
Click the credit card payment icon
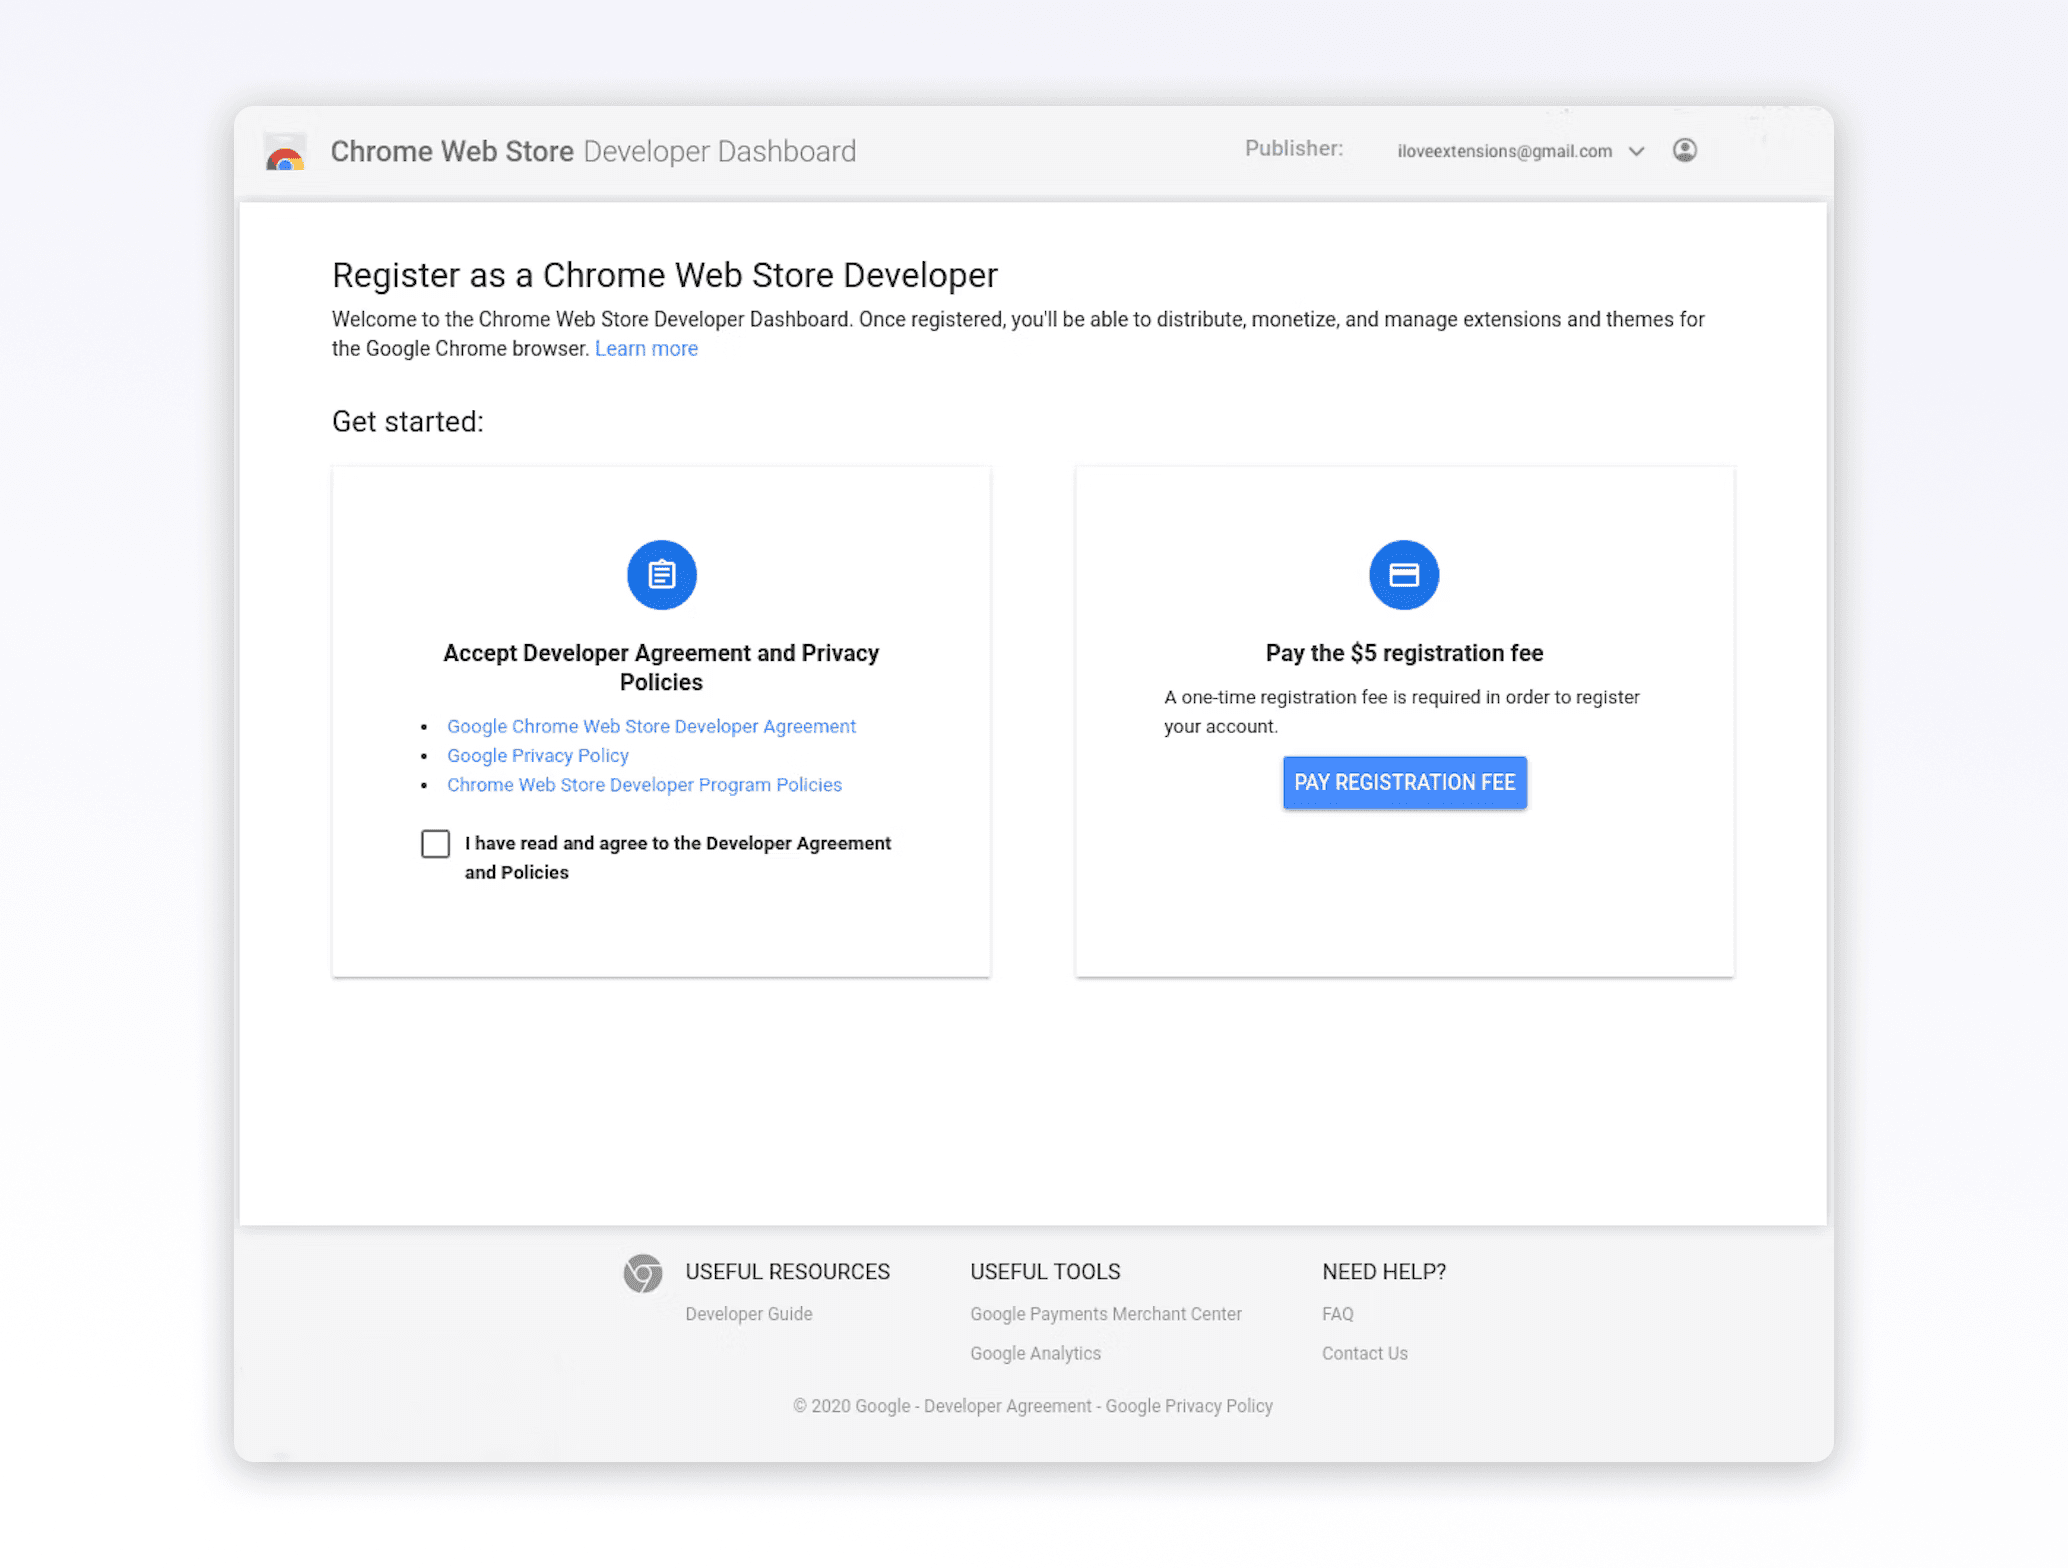(x=1404, y=575)
